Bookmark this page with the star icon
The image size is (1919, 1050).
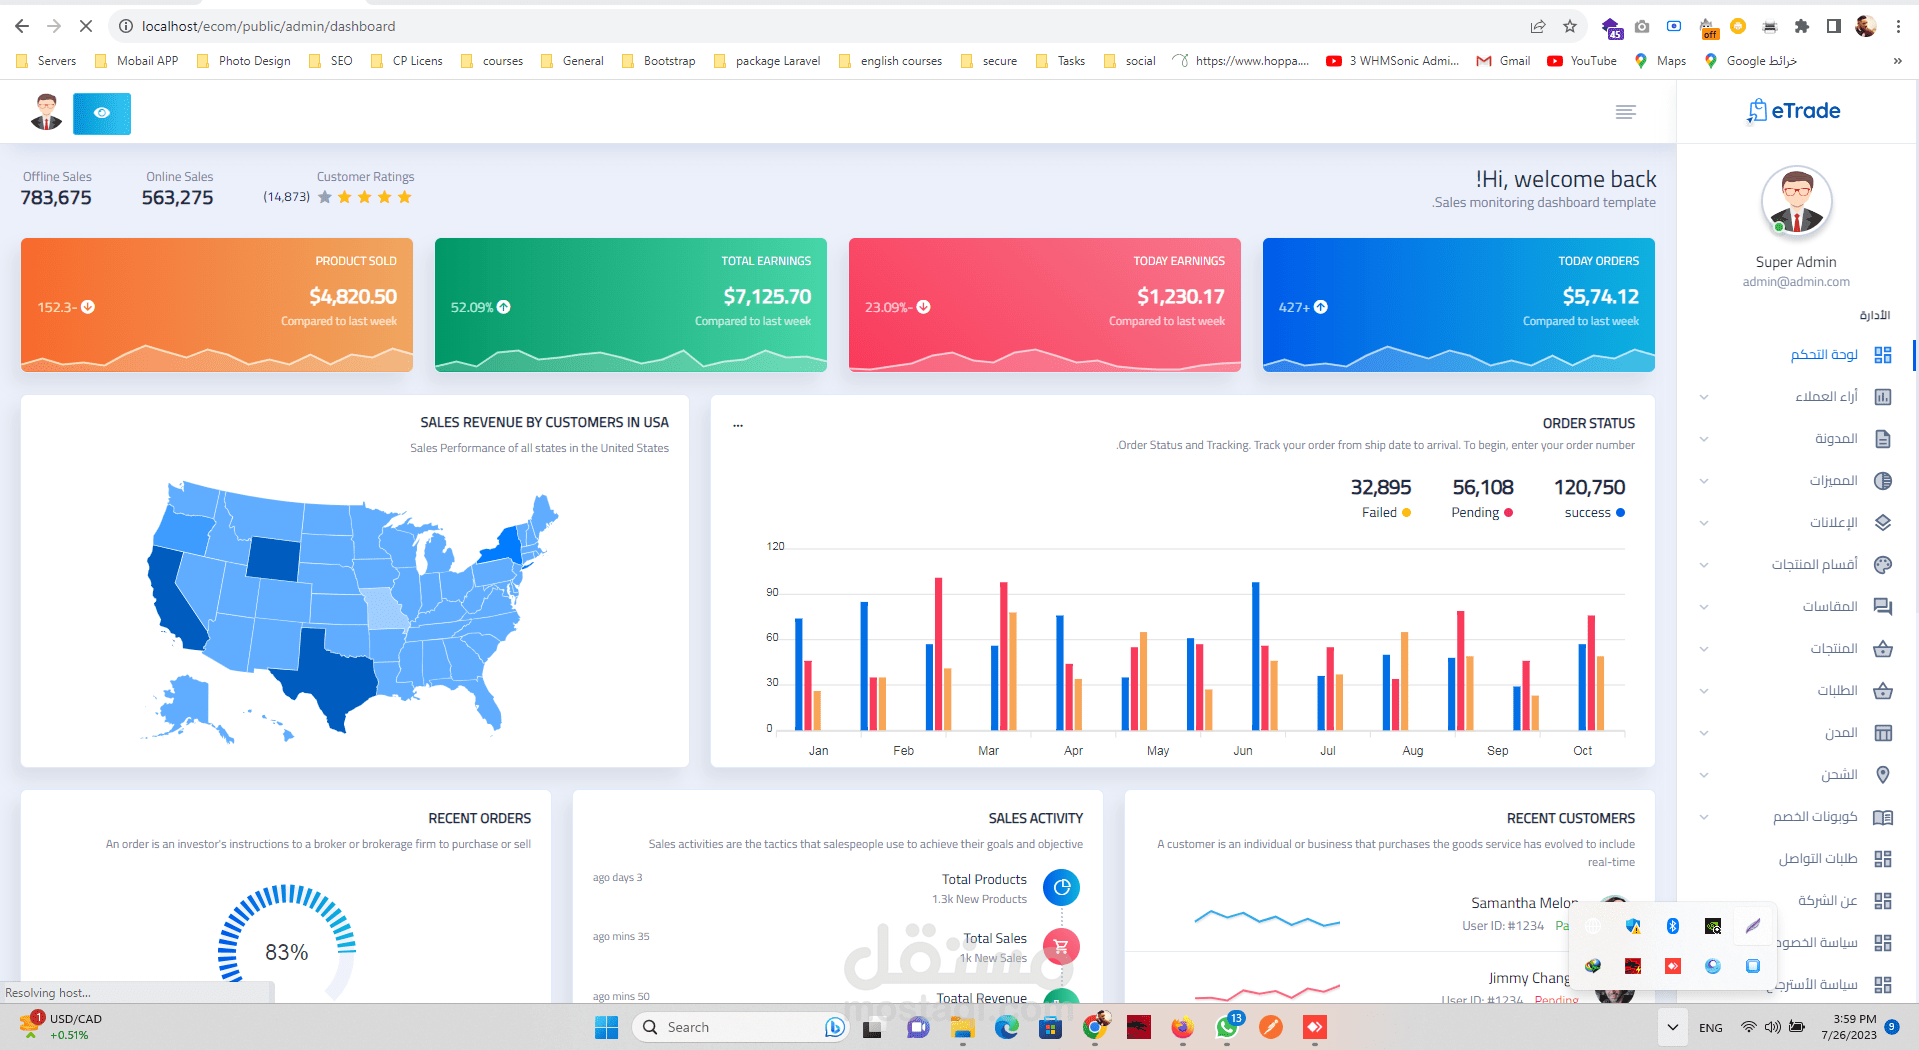pos(1570,26)
